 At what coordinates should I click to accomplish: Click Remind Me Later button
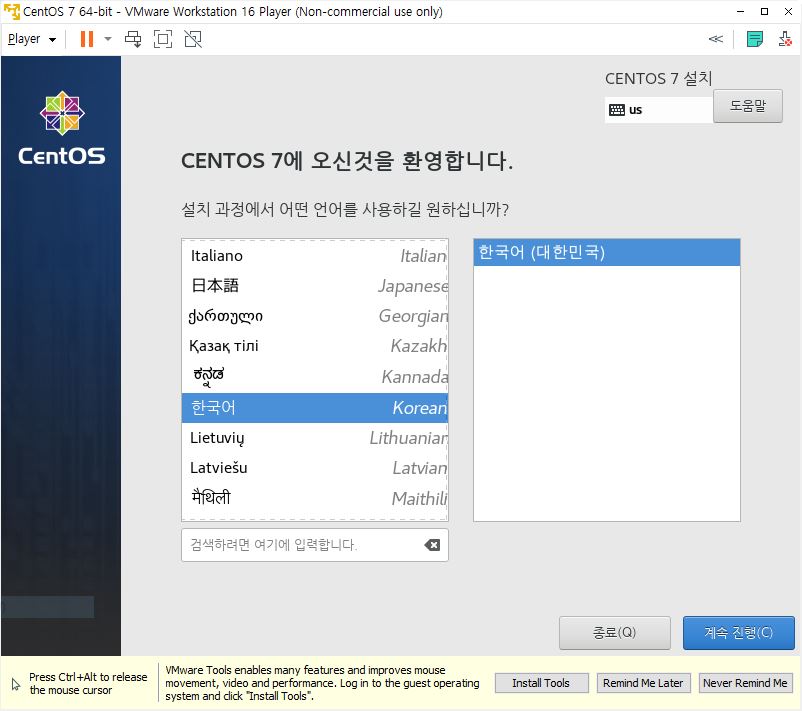(x=643, y=683)
